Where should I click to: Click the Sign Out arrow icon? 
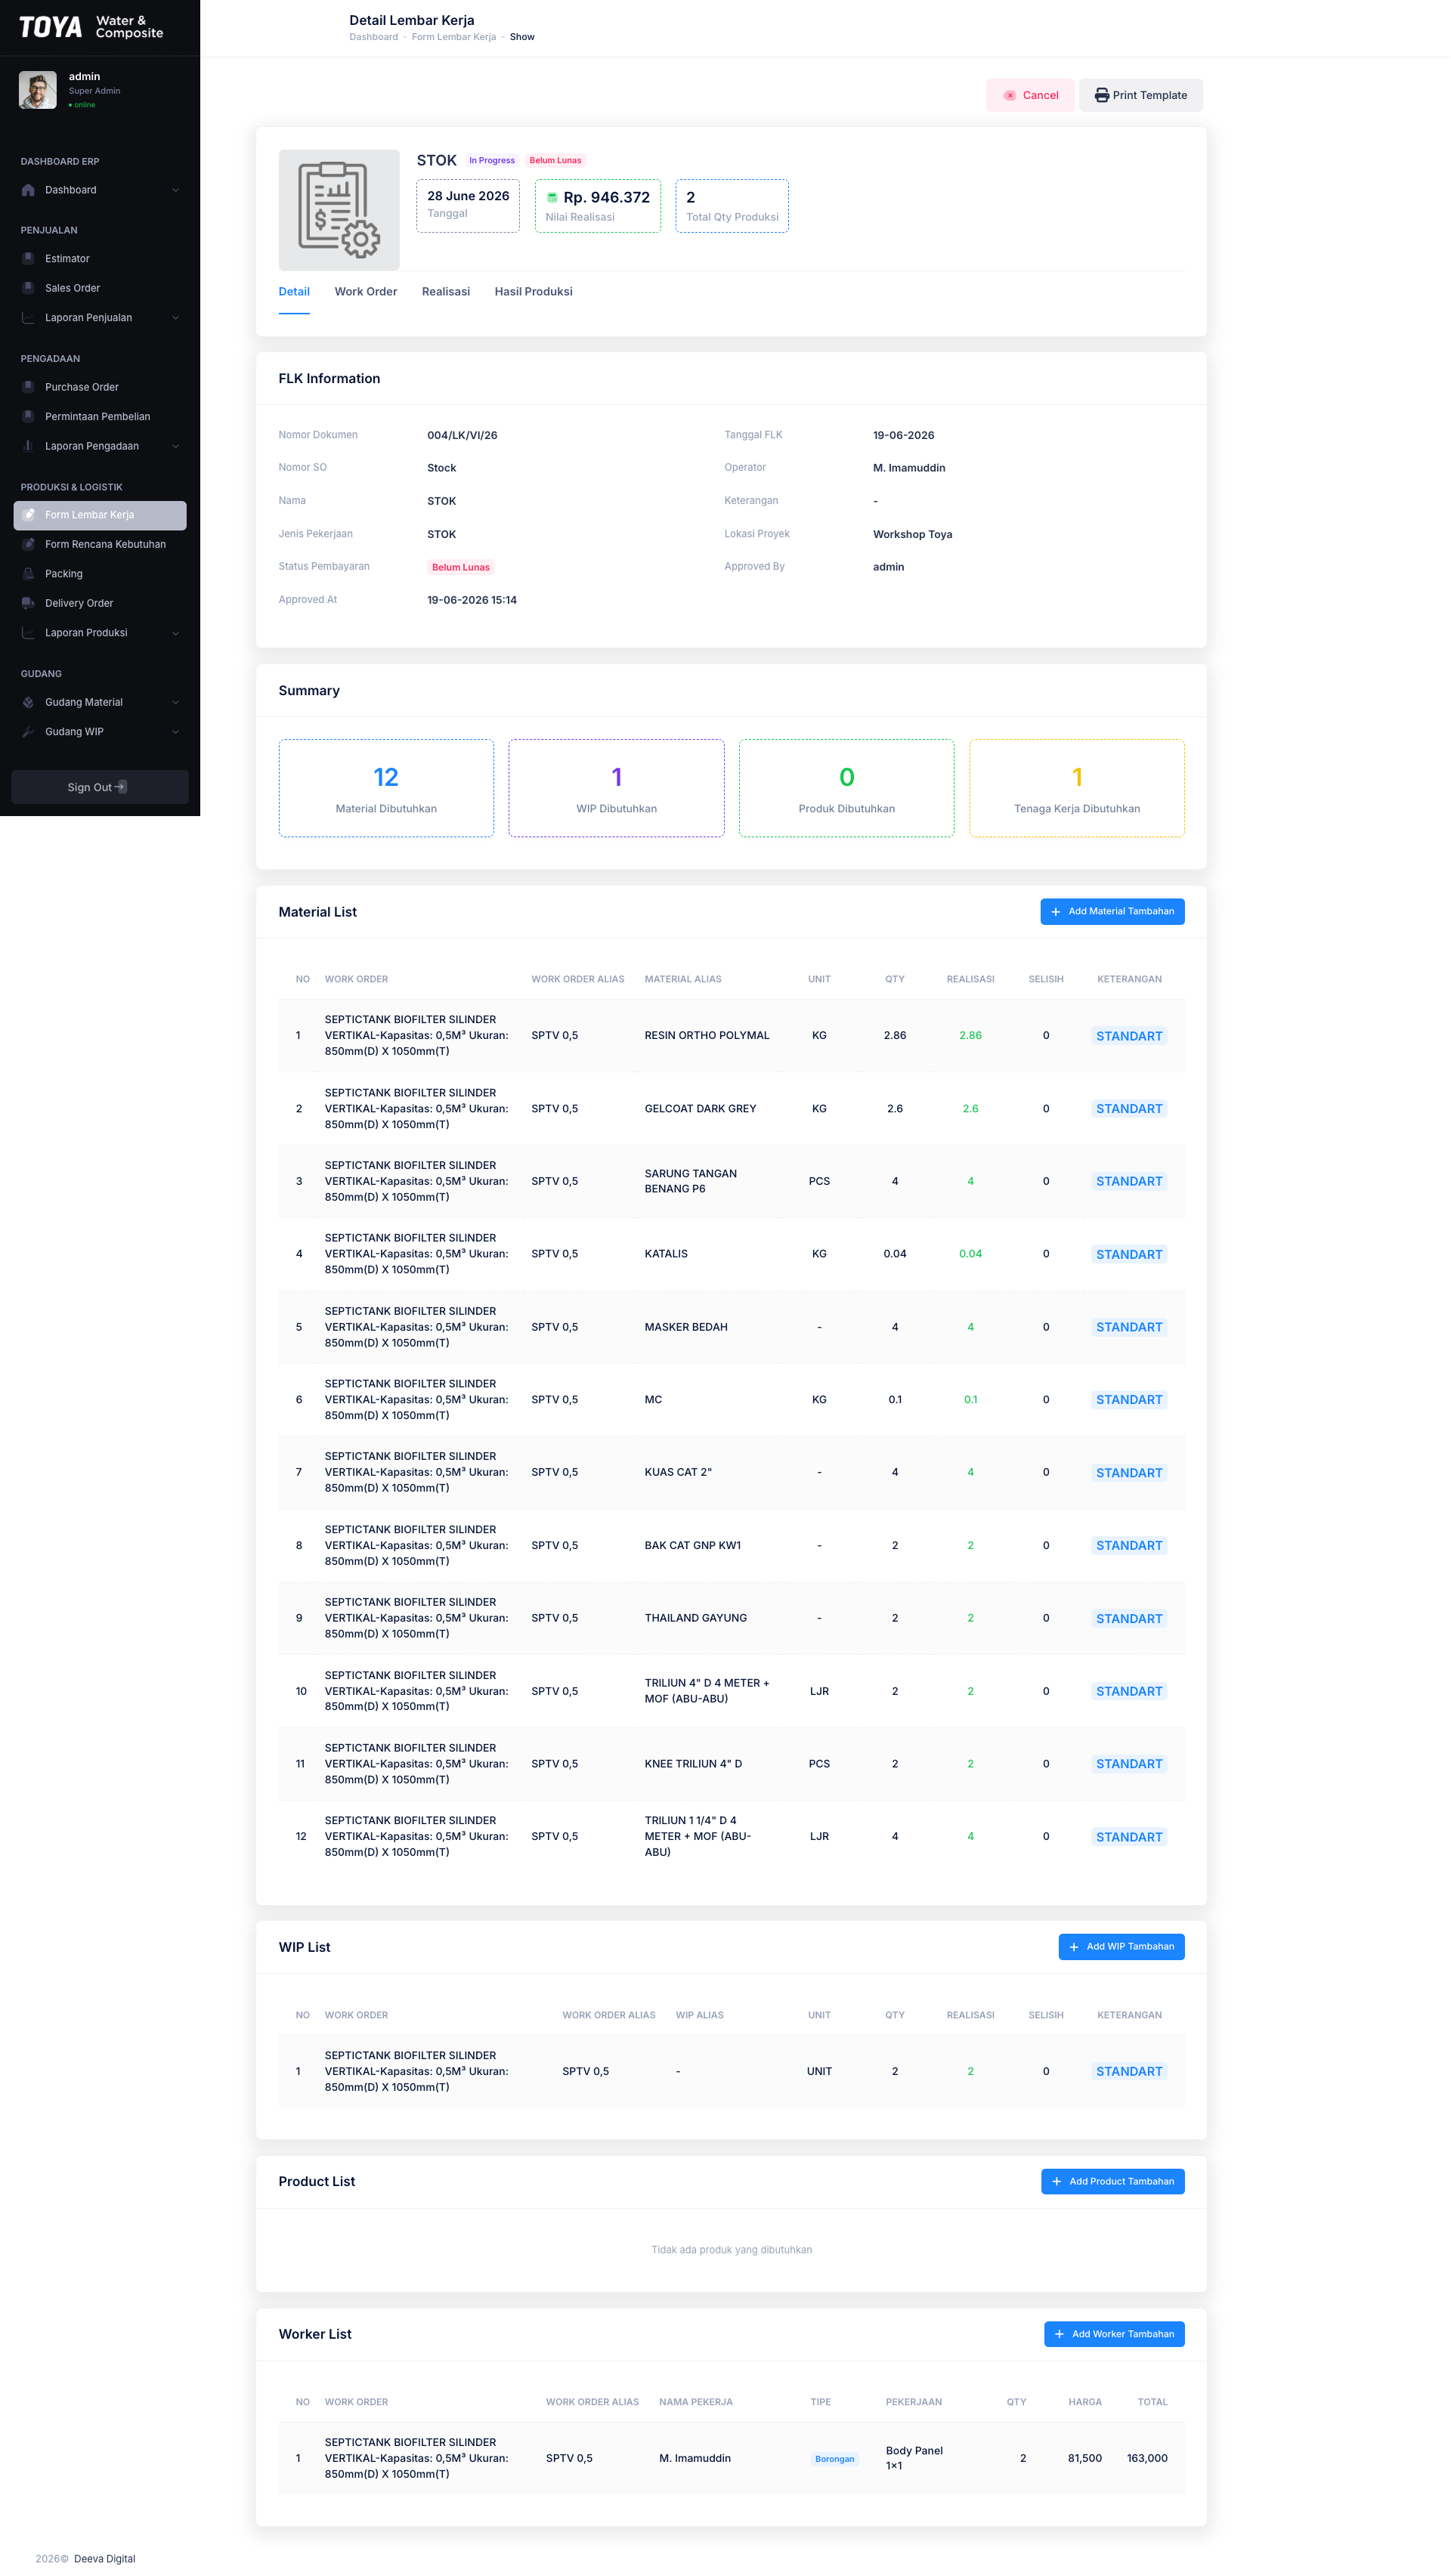click(120, 787)
